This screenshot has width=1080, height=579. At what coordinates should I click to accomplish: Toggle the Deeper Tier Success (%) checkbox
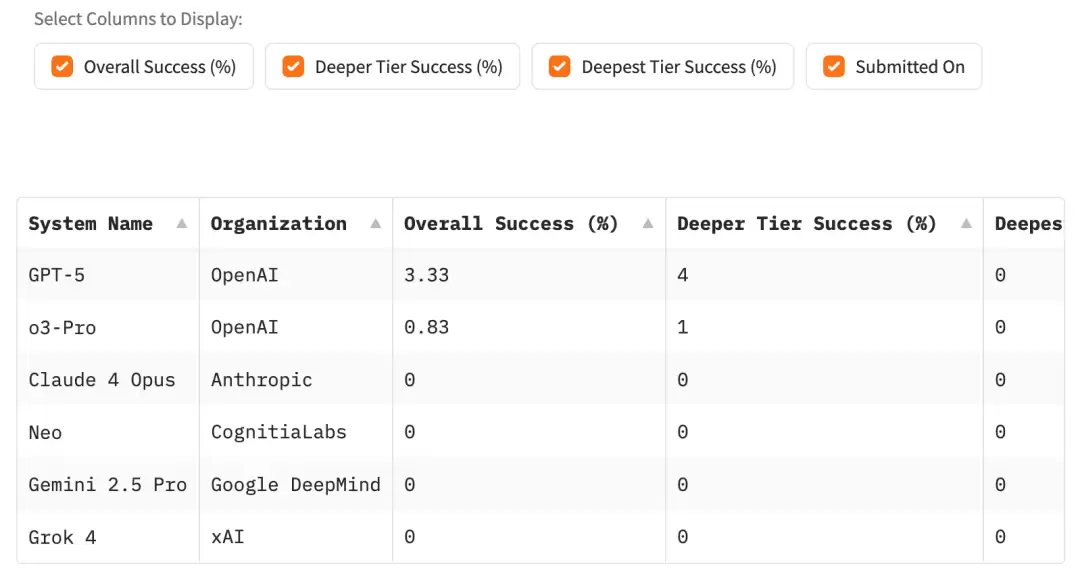tap(293, 67)
